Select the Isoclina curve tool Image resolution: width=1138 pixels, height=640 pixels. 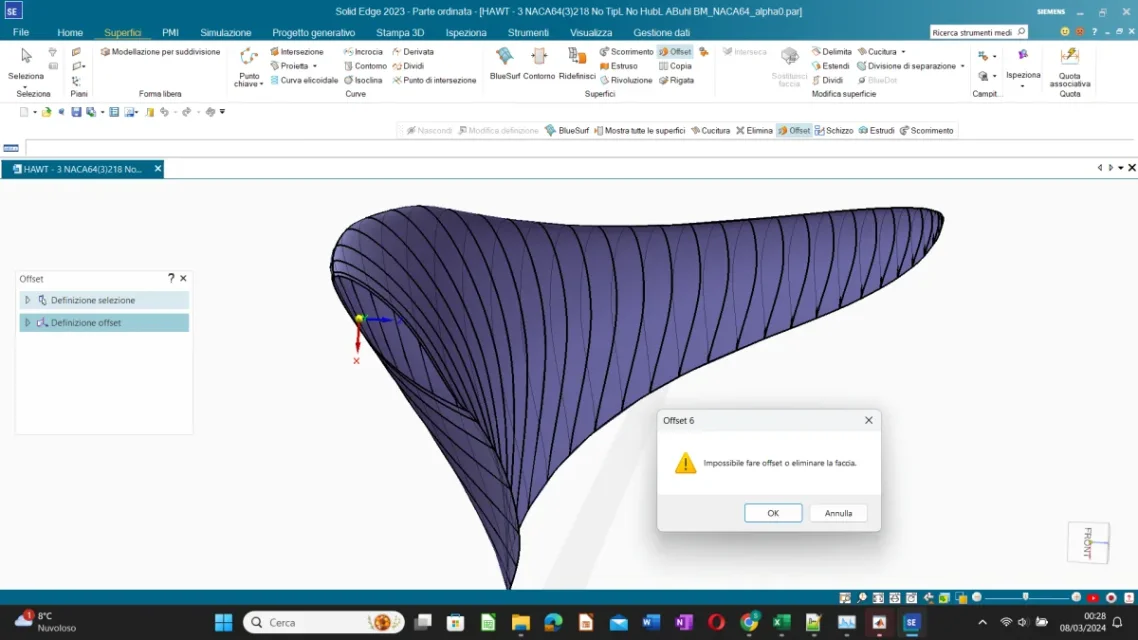coord(363,81)
